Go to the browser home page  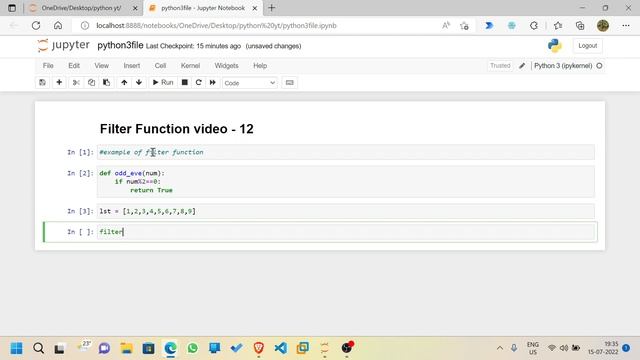tap(58, 26)
